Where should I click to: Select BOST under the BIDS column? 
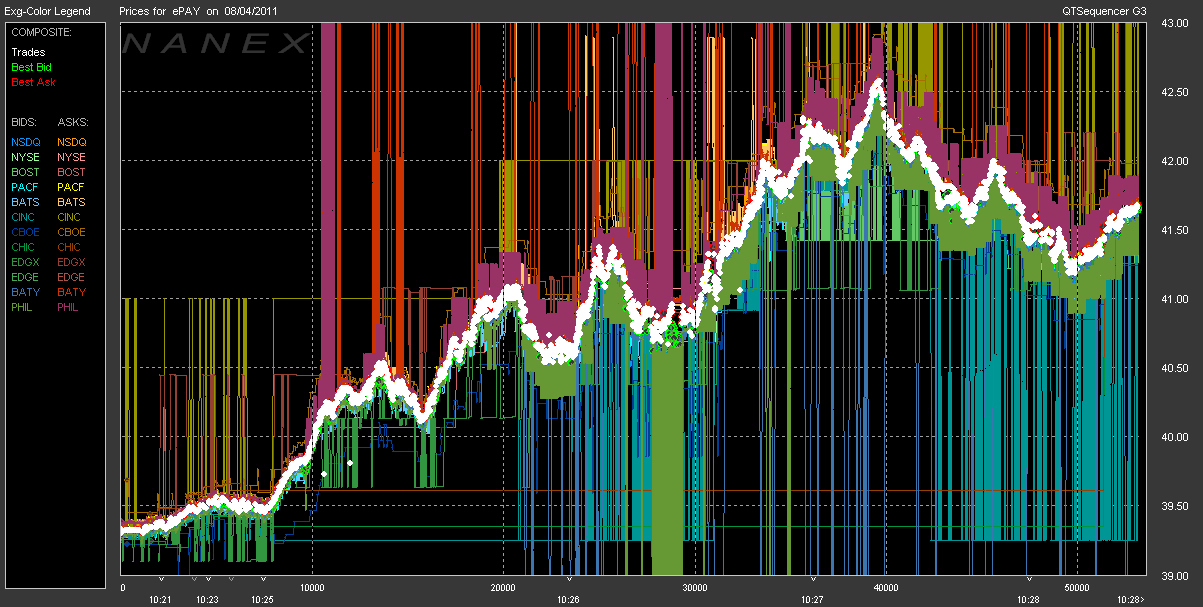[x=26, y=172]
